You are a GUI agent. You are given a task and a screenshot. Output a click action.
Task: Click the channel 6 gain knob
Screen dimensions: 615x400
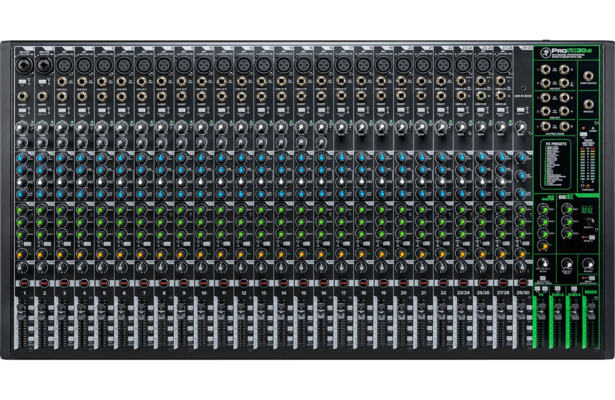(x=122, y=127)
